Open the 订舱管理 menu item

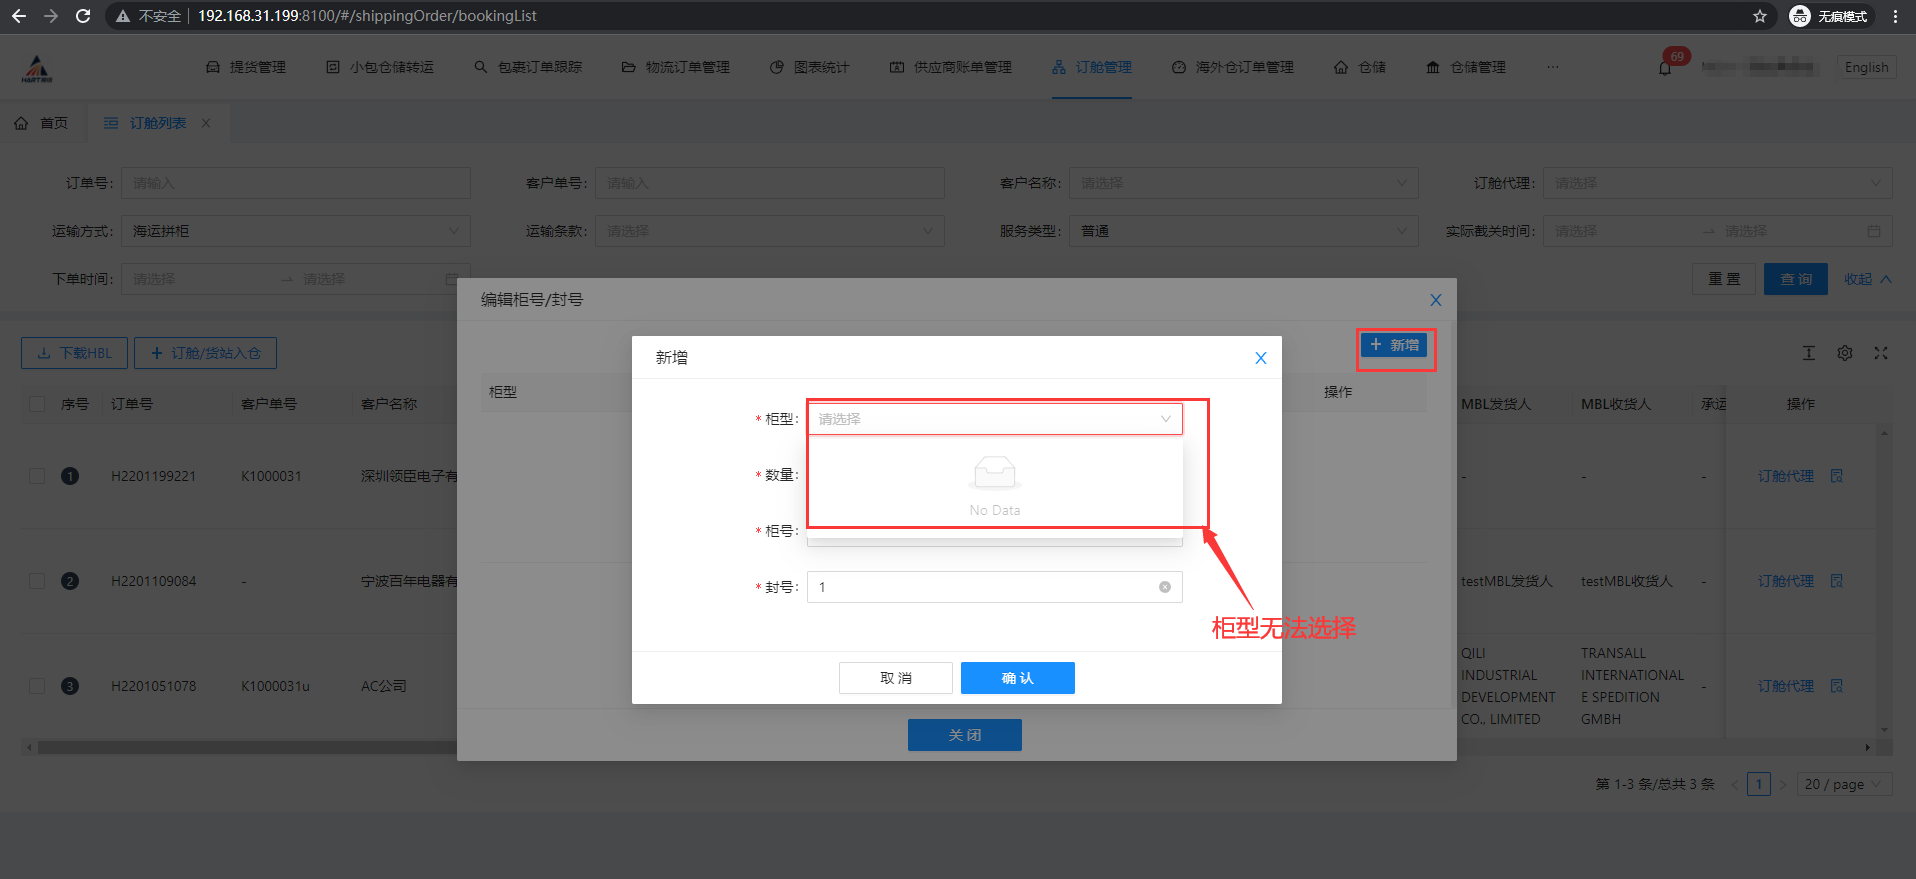[1092, 67]
